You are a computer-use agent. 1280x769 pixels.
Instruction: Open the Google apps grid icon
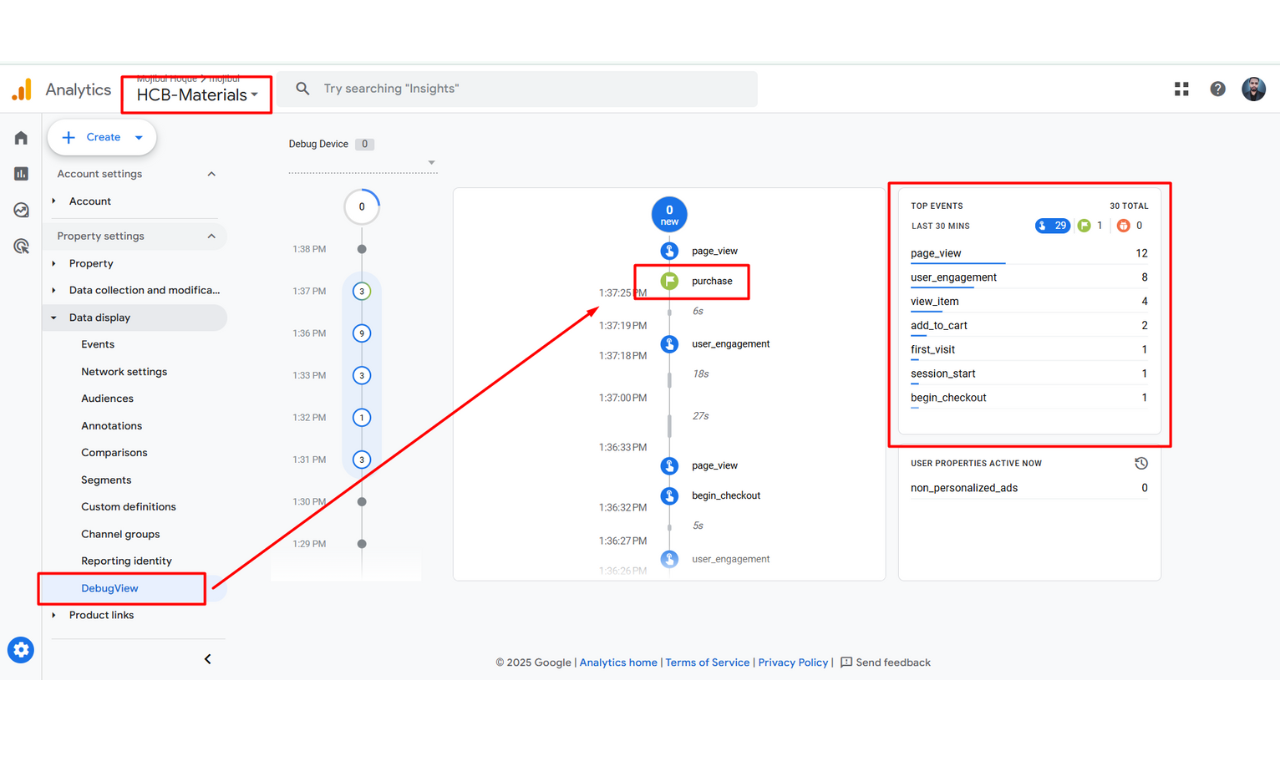tap(1181, 89)
